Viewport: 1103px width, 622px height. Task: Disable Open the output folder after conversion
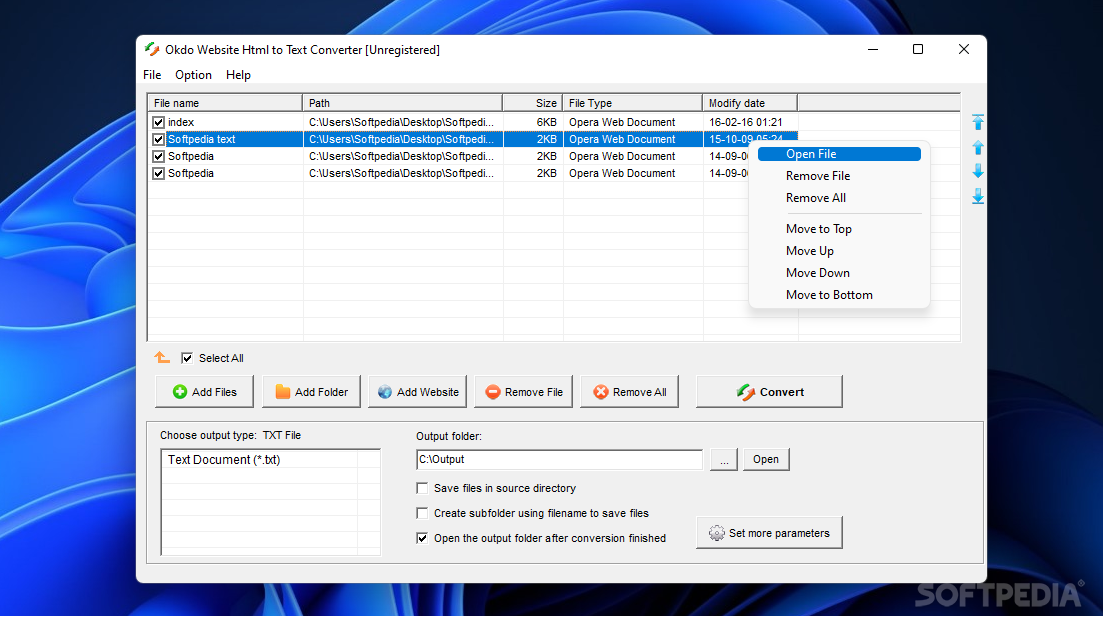(422, 538)
